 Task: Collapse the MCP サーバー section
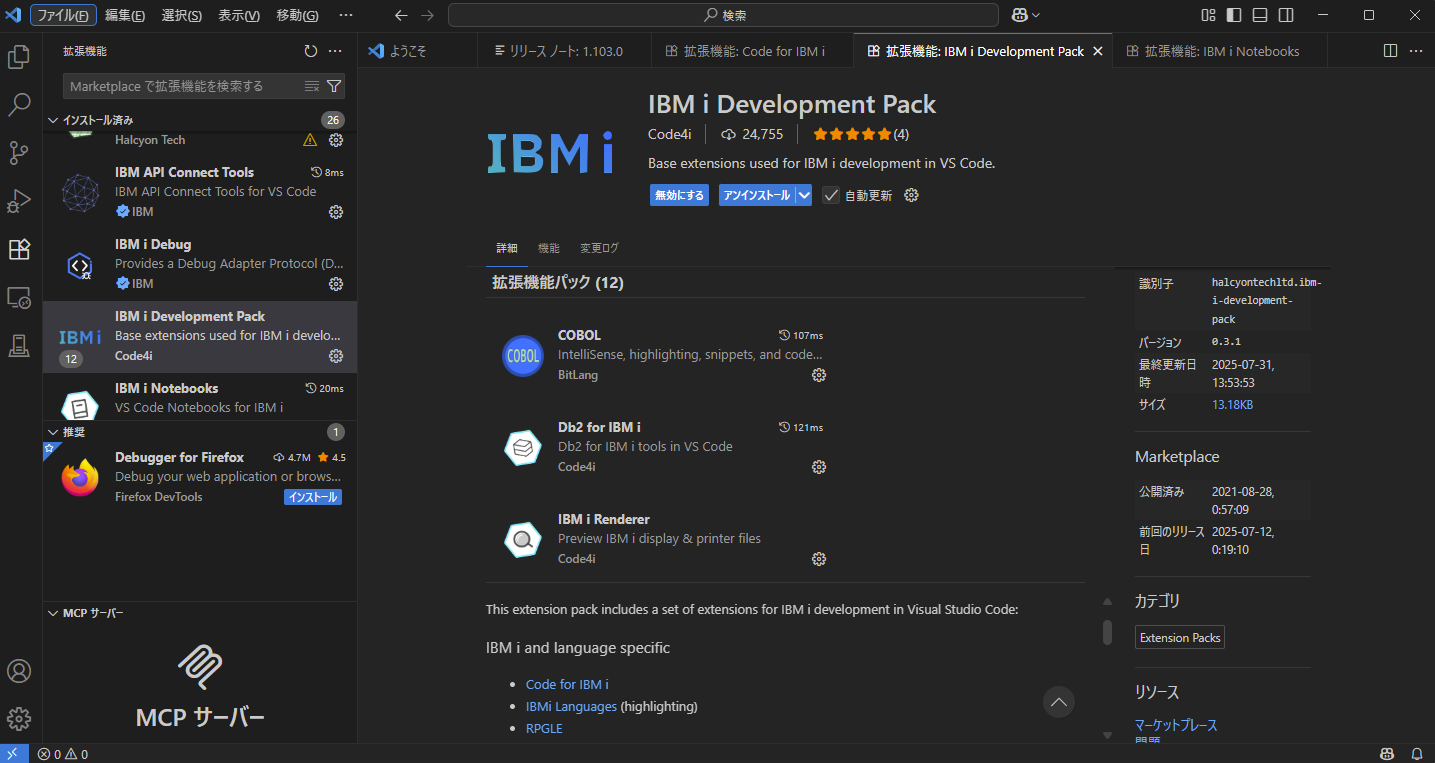pyautogui.click(x=55, y=613)
